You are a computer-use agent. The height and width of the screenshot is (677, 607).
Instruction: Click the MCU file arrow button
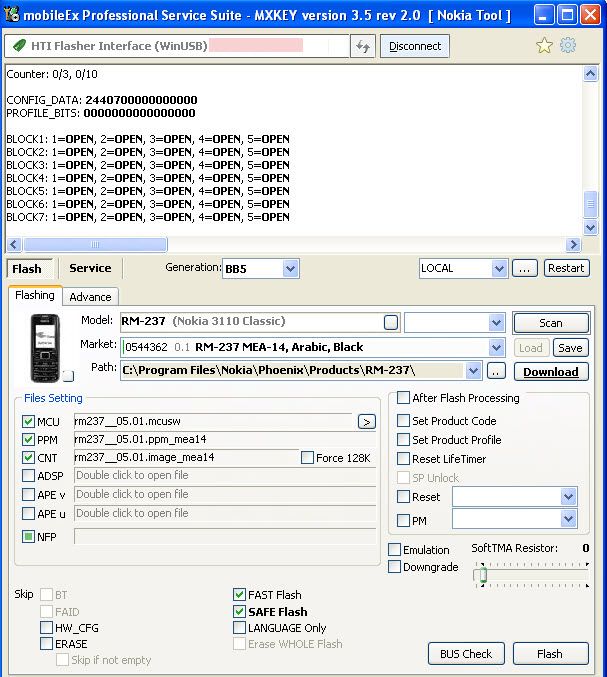(367, 422)
